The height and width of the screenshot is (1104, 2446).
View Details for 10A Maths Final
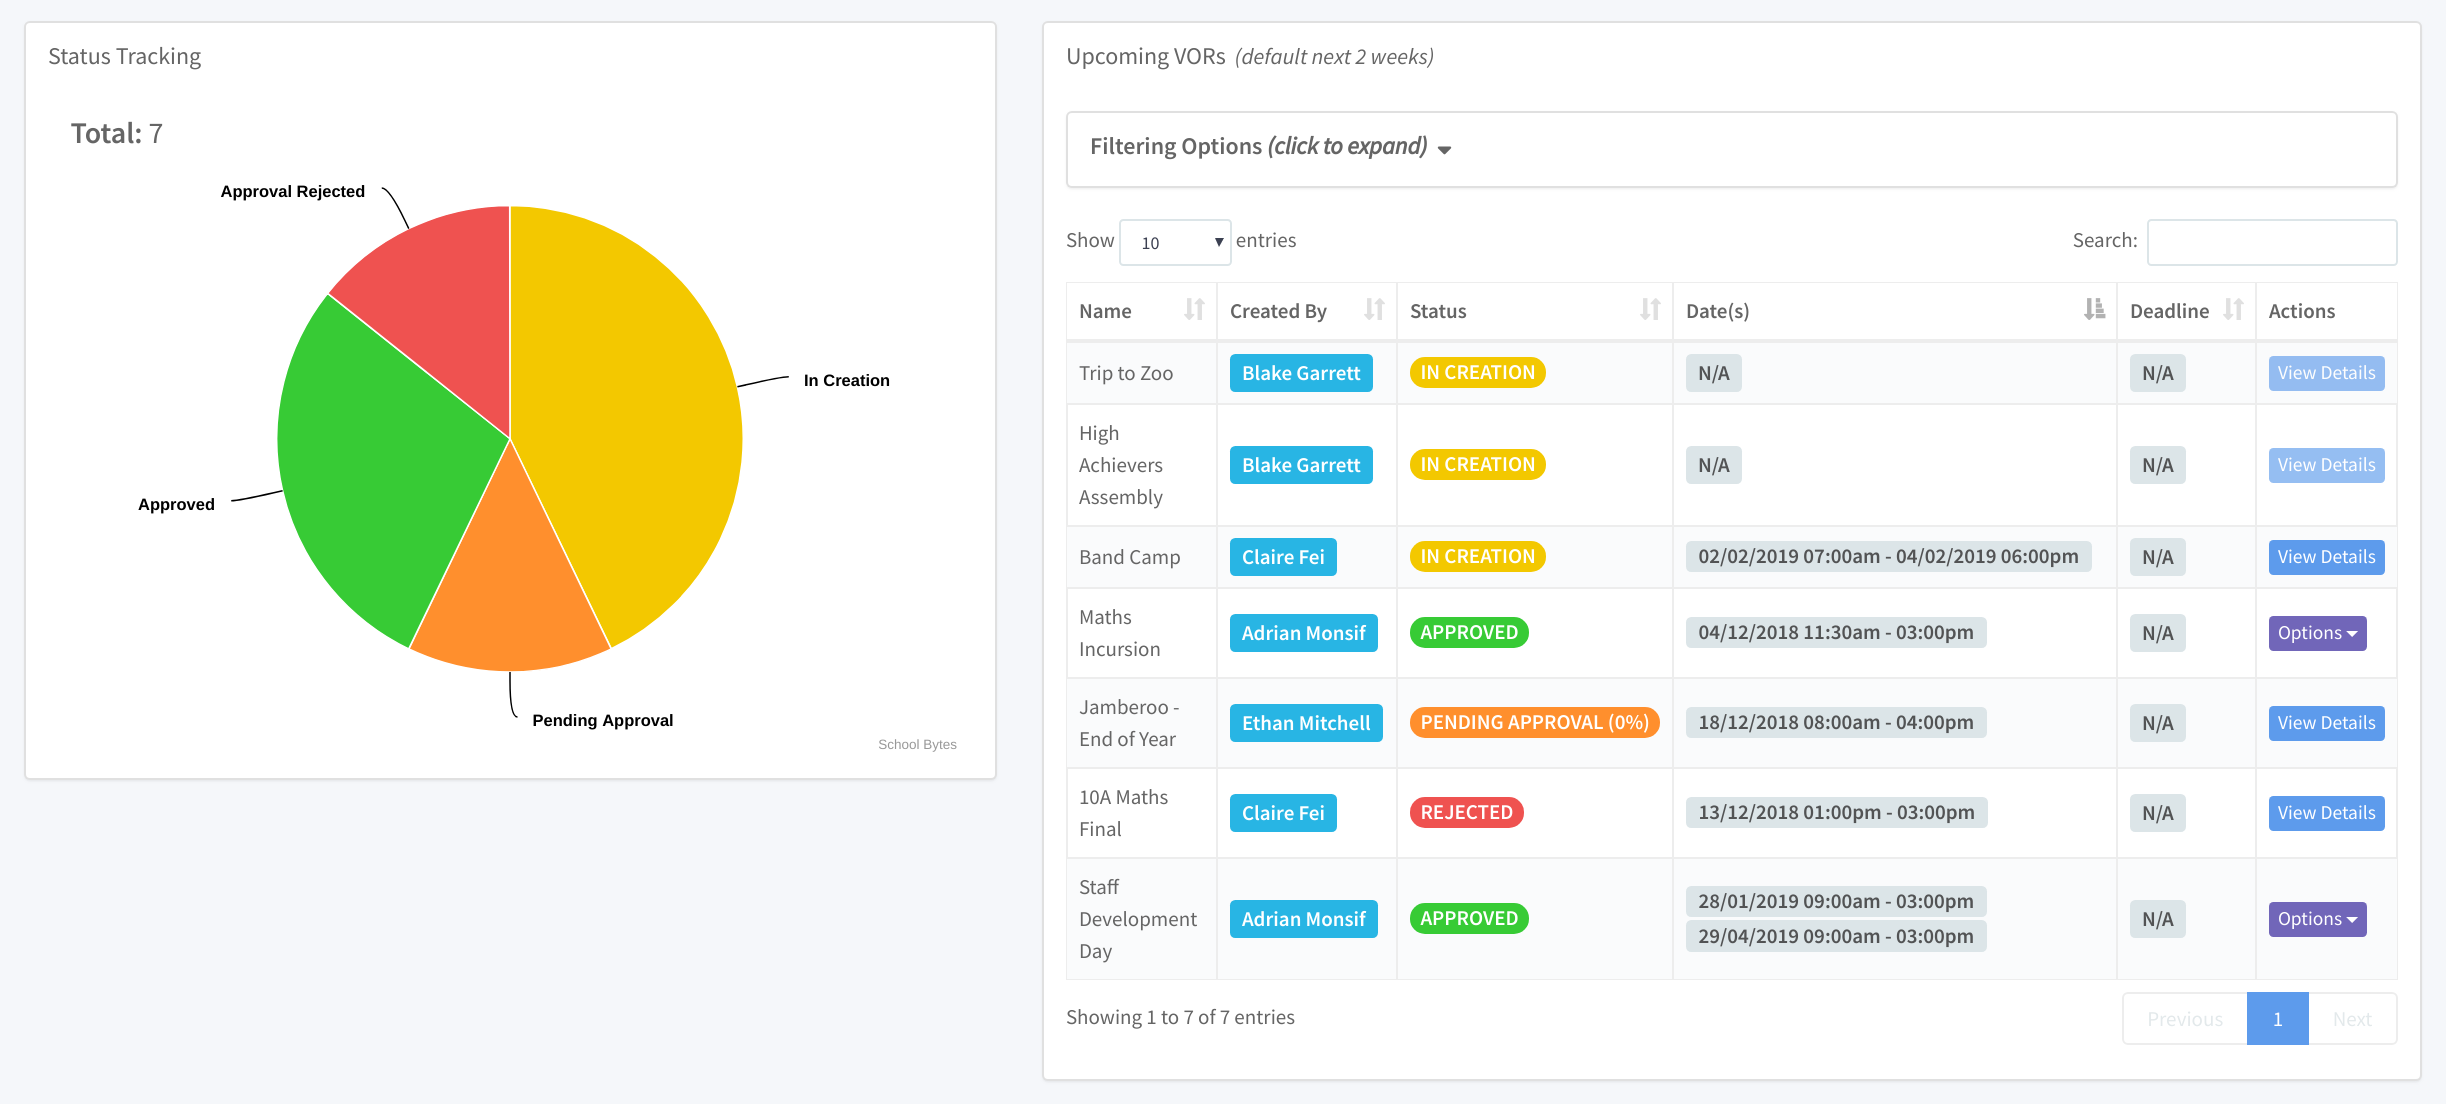(2326, 812)
